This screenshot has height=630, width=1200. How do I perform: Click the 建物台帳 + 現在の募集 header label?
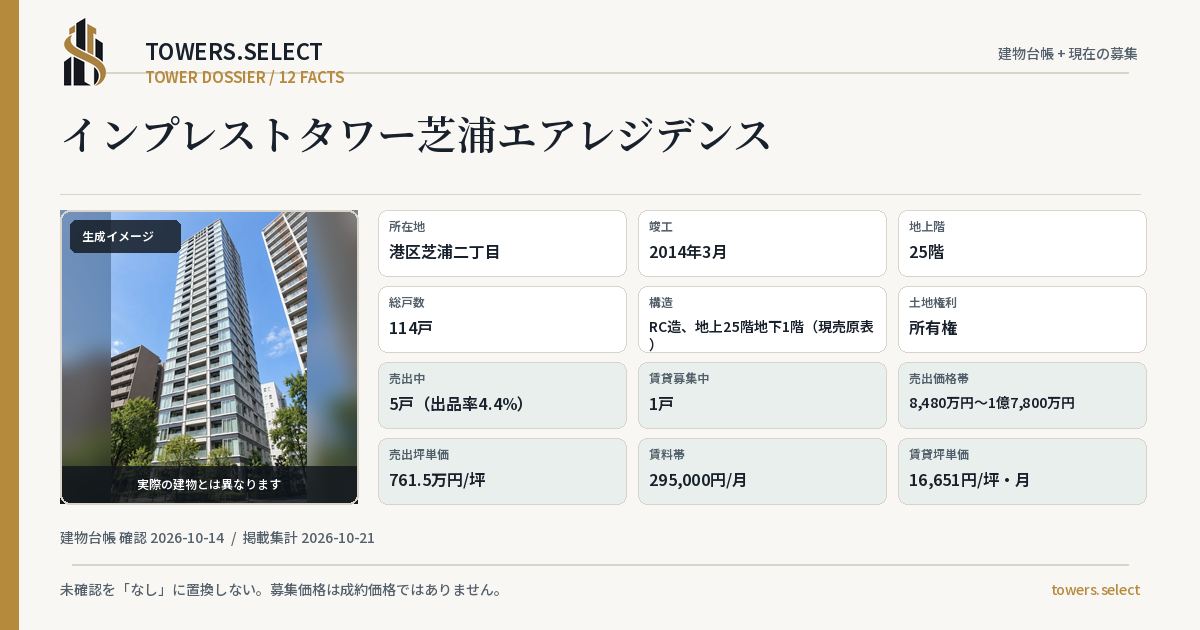point(1068,53)
